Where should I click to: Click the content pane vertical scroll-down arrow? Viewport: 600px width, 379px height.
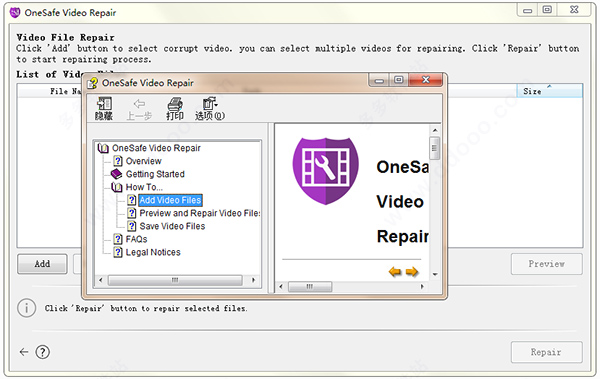click(435, 274)
